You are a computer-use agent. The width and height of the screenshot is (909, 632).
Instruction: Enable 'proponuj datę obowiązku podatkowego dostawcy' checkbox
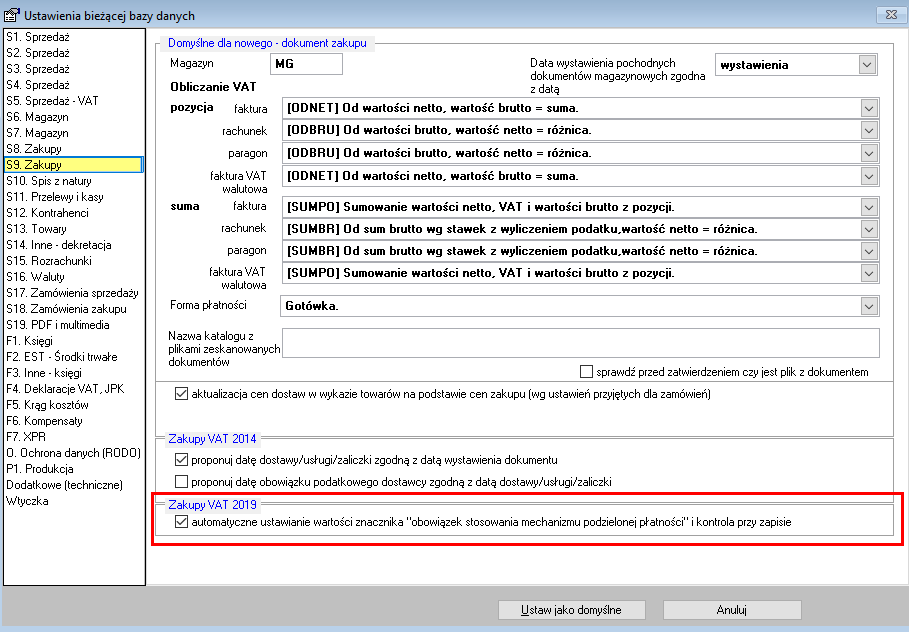(181, 482)
